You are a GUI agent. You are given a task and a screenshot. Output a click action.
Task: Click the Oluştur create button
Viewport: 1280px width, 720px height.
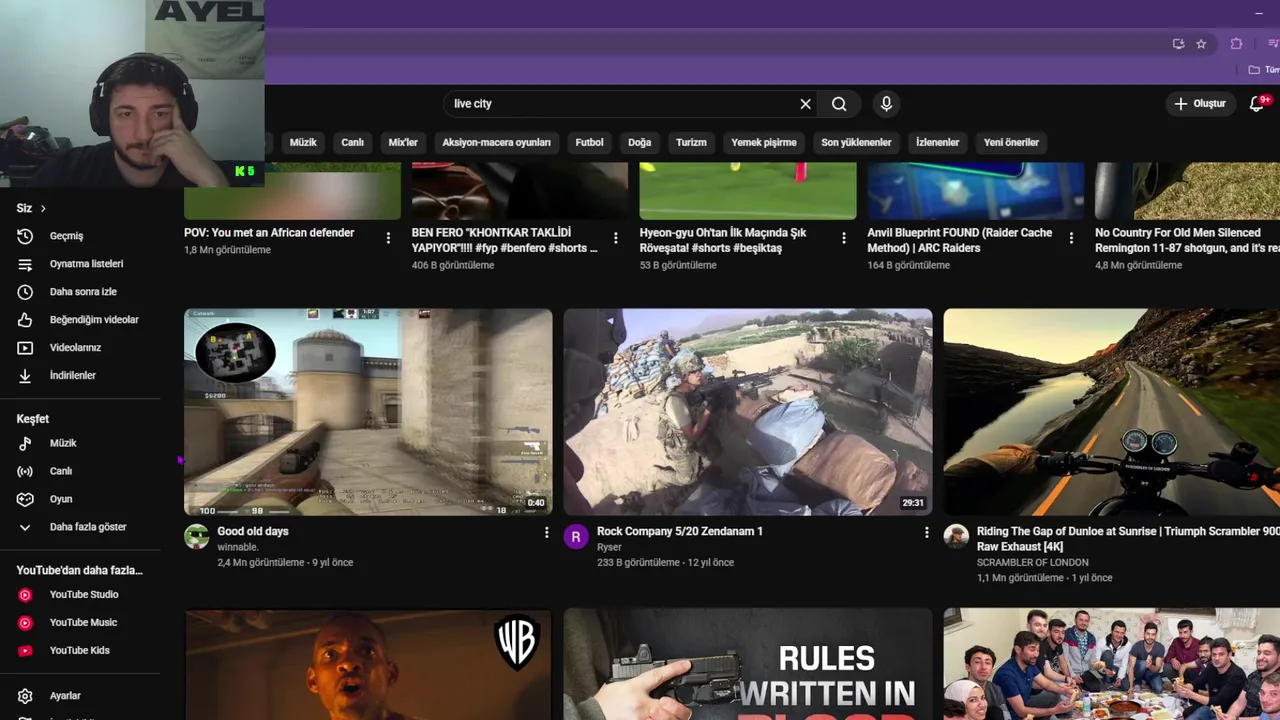pyautogui.click(x=1200, y=104)
